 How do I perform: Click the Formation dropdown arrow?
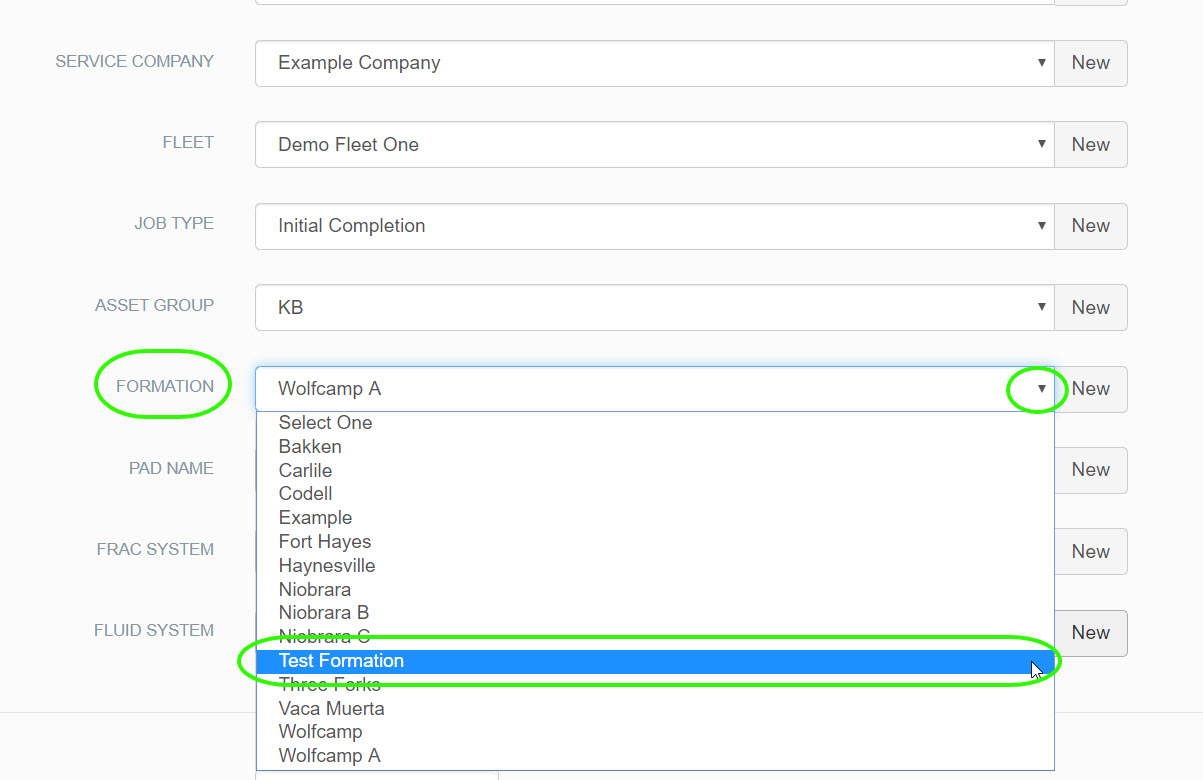[x=1041, y=389]
